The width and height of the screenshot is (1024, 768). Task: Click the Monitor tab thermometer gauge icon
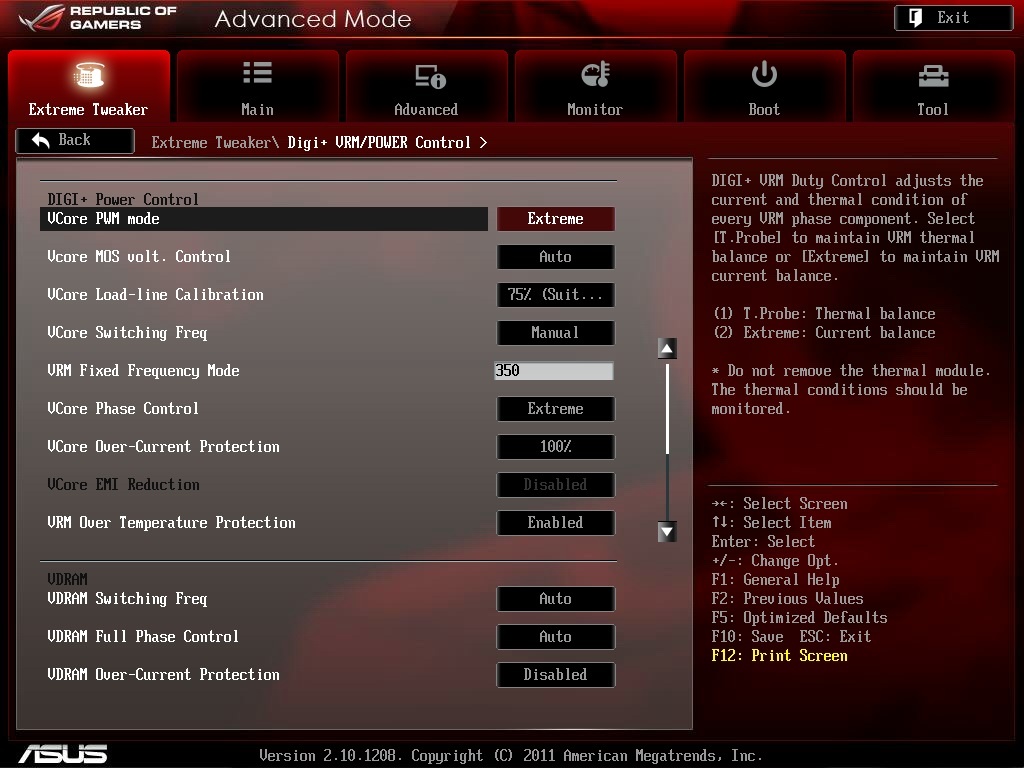596,74
